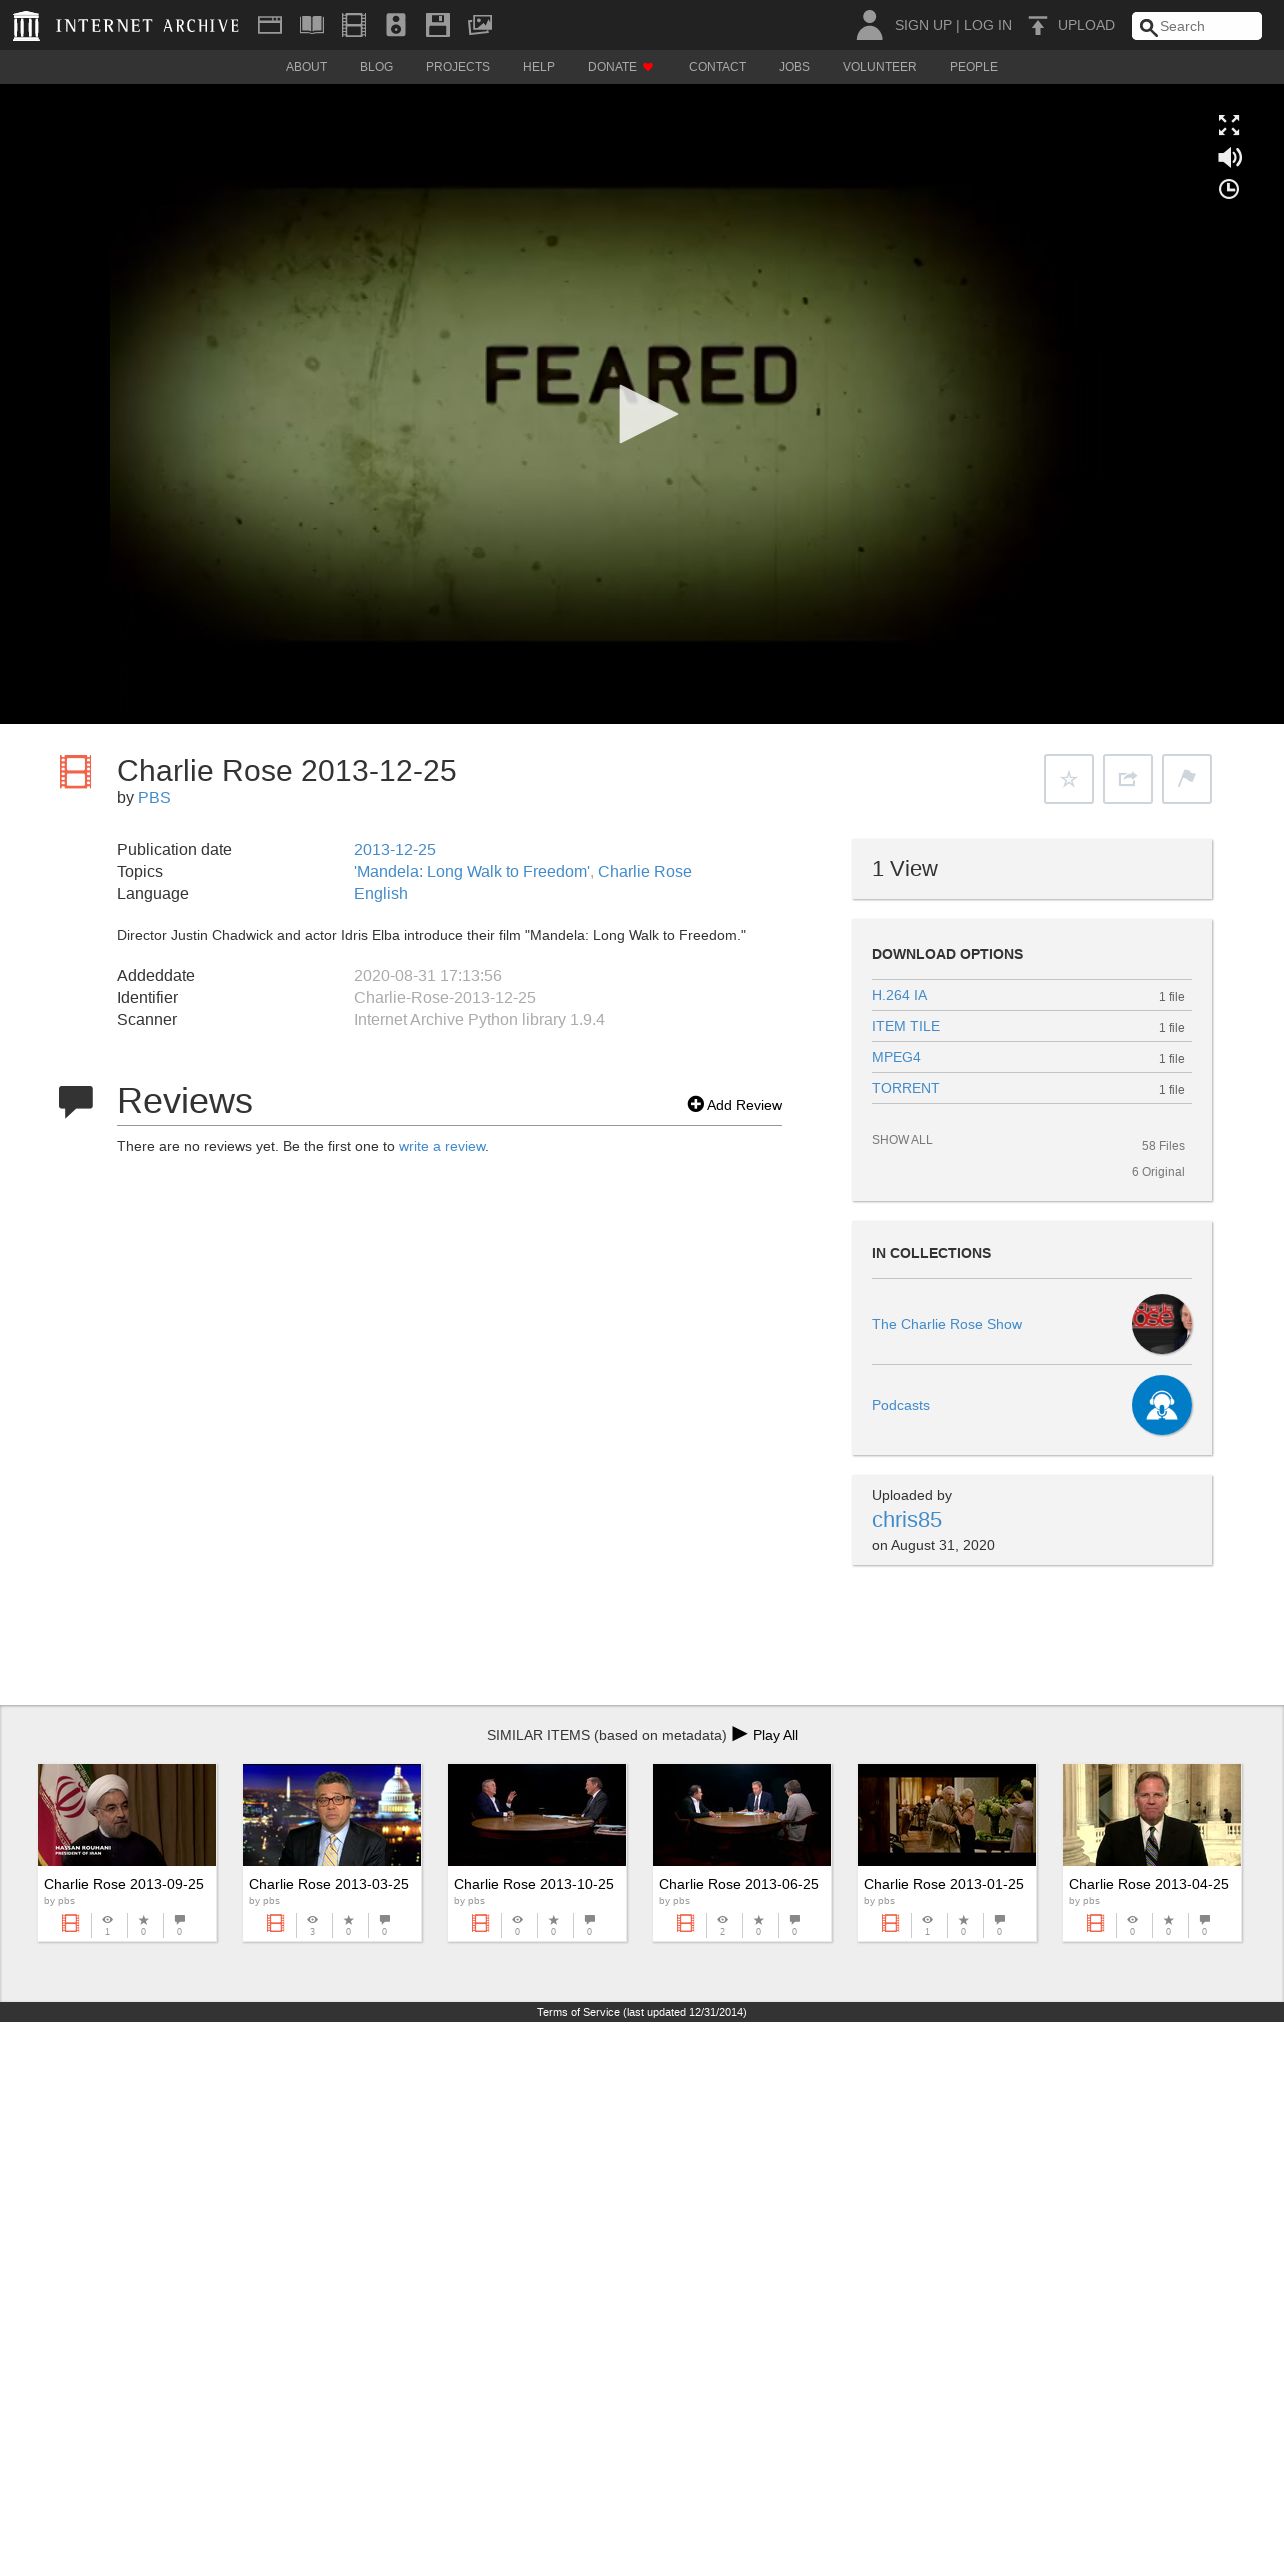Open the JOBS menu item

pyautogui.click(x=794, y=67)
